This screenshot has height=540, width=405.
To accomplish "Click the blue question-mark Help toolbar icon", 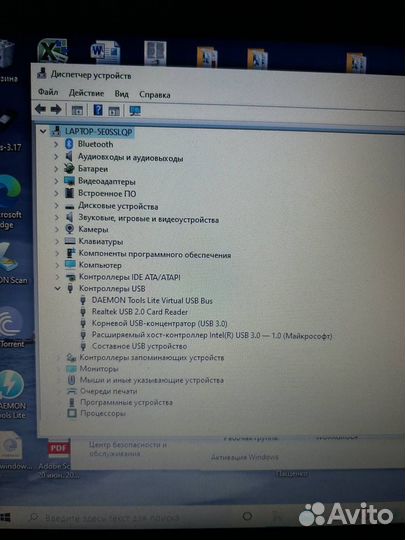I will tap(98, 110).
